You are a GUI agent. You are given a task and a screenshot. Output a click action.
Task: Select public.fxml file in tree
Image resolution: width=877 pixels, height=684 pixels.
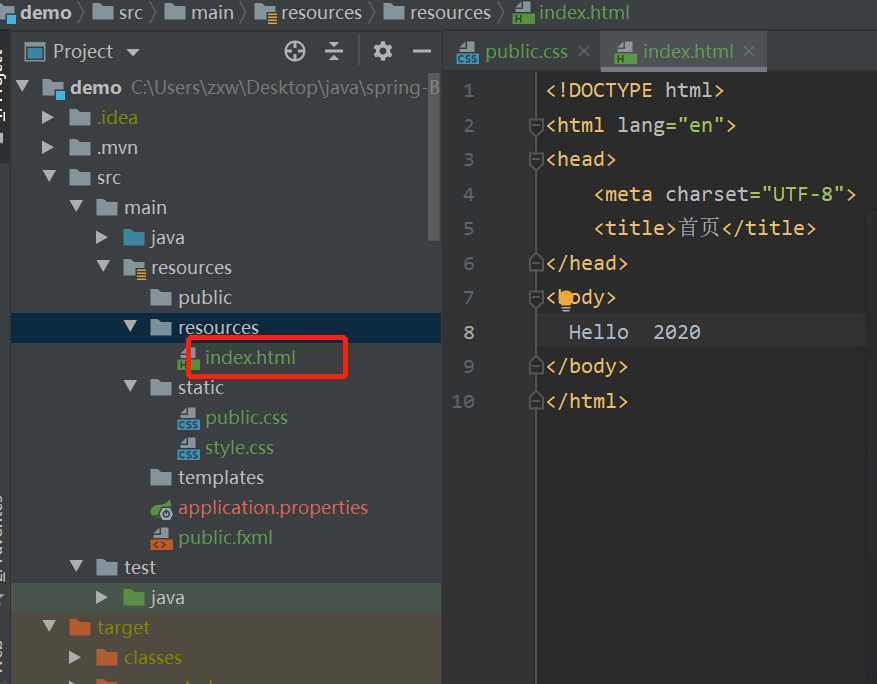[225, 537]
